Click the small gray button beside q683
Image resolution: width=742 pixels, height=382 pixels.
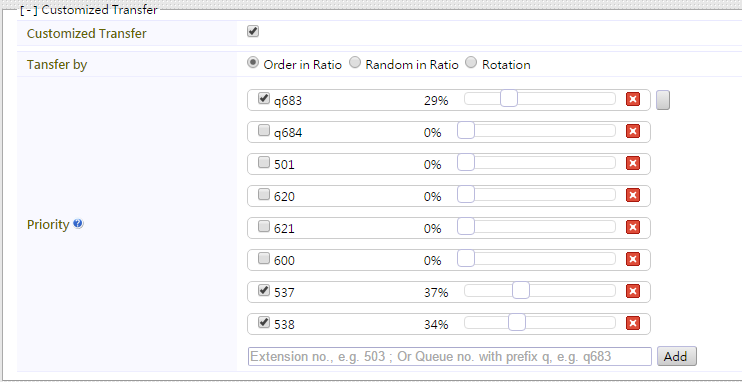click(663, 100)
